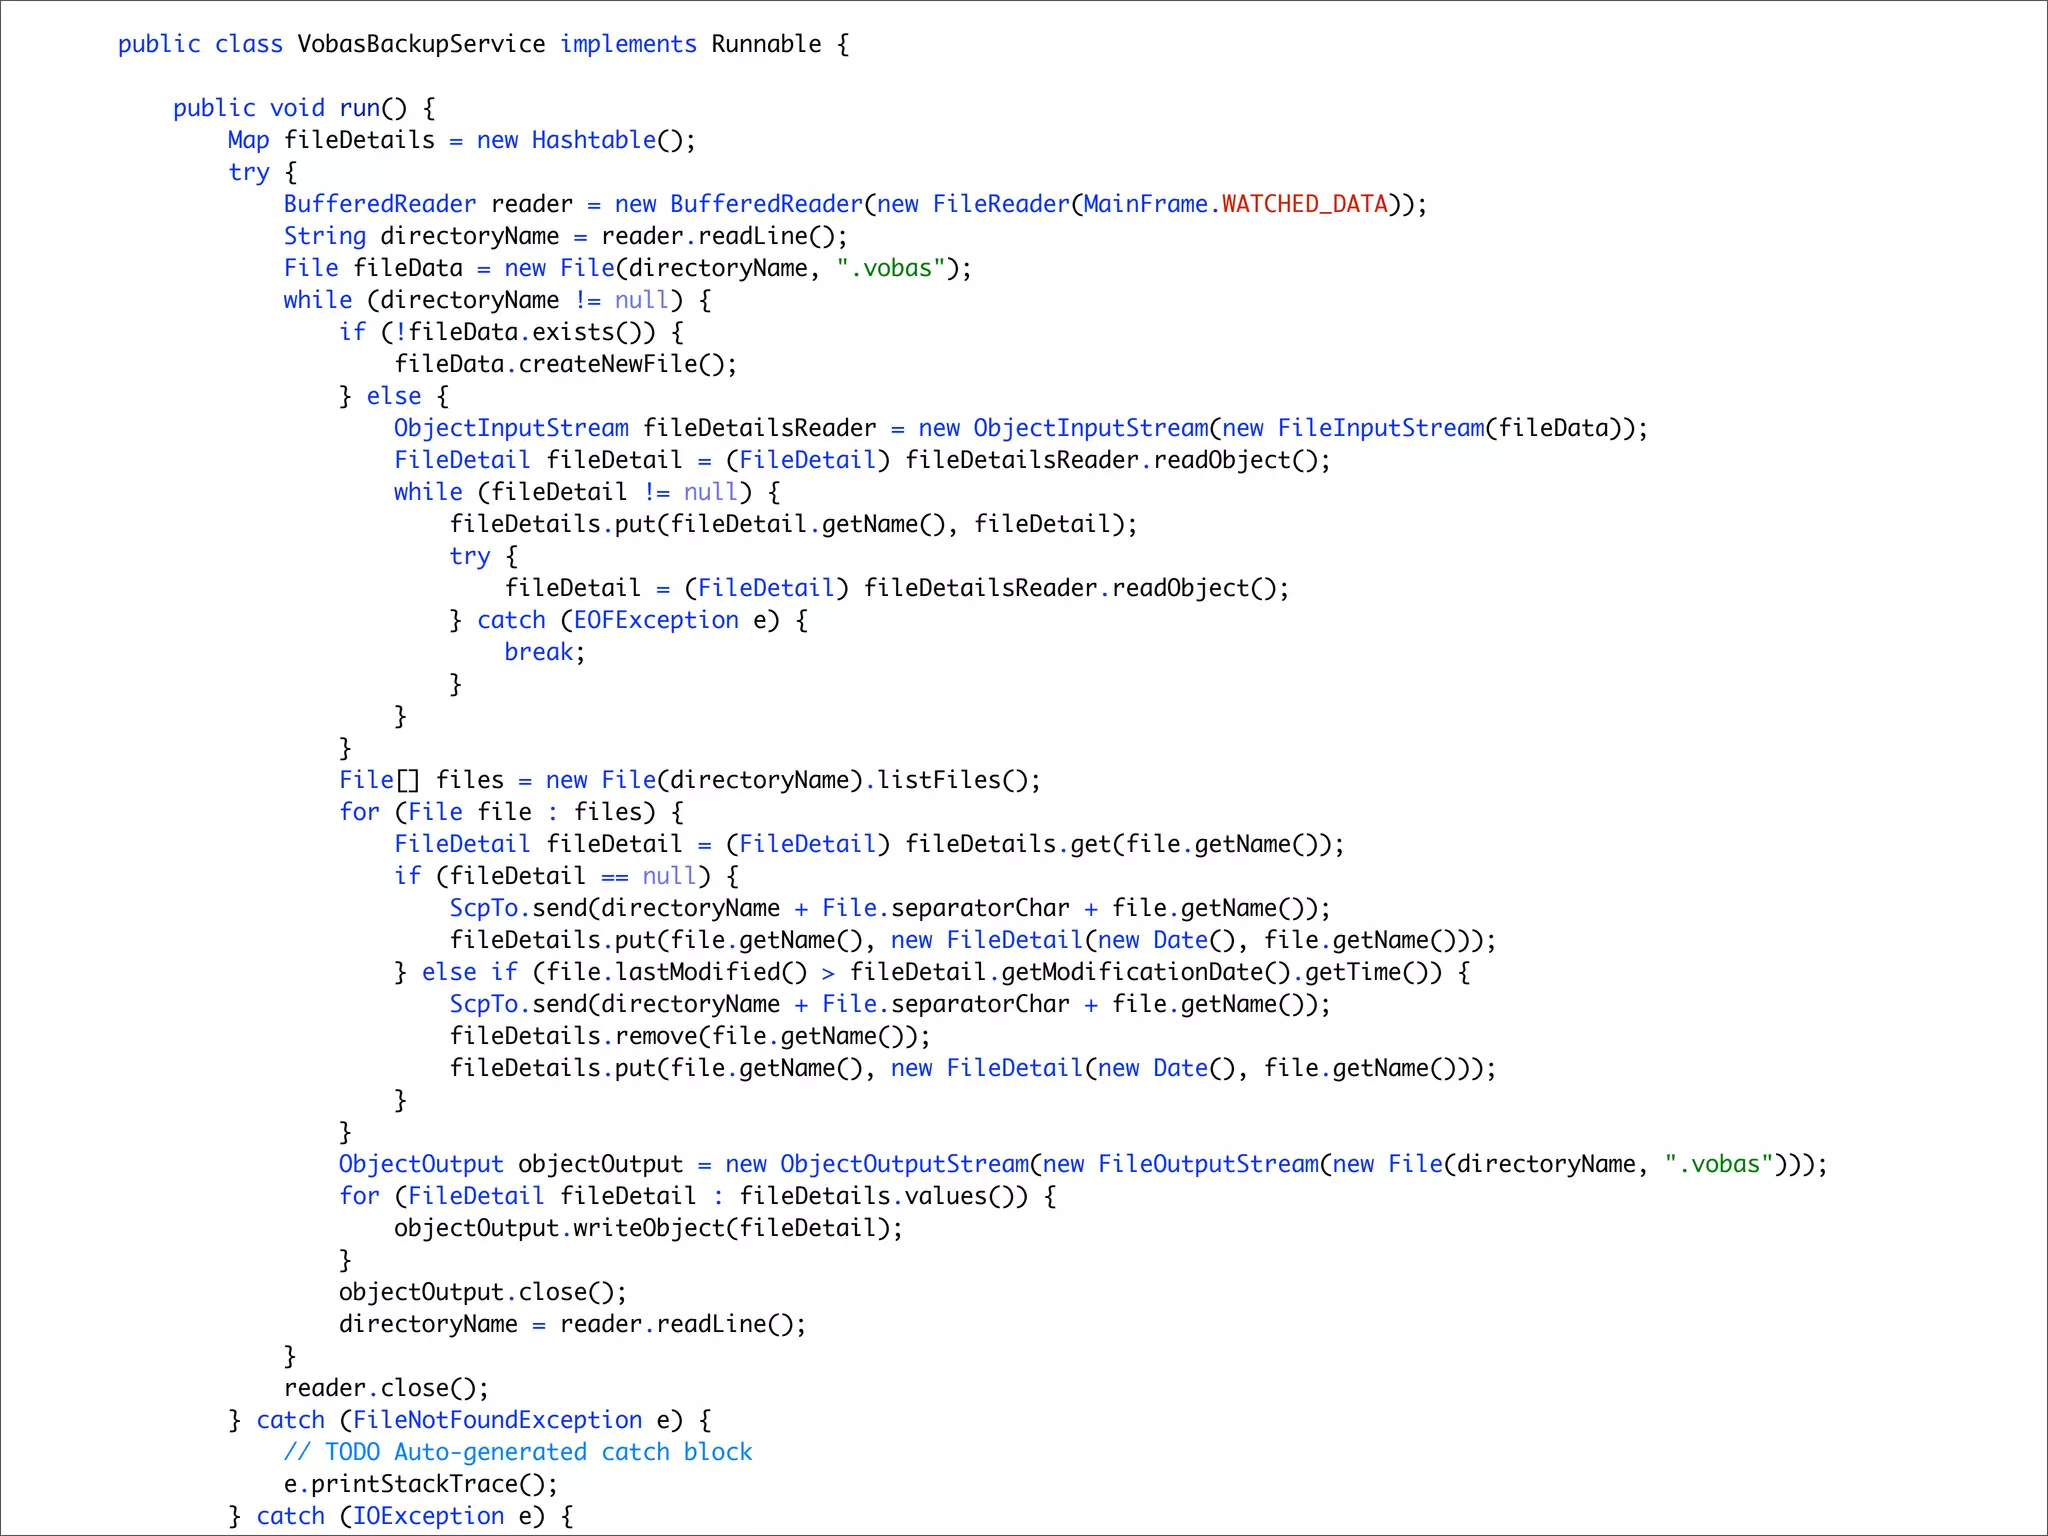Click the VobasBackupService class name
Screen dimensions: 2048x1536
coord(421,44)
